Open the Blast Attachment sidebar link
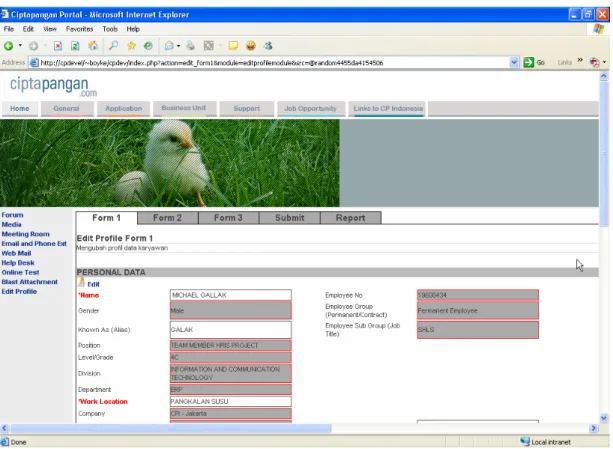Screen dimensions: 613x449 click(x=30, y=282)
